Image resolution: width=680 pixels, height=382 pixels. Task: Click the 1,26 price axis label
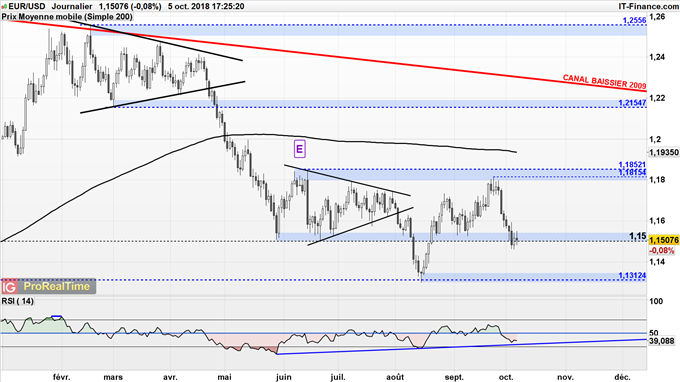657,17
